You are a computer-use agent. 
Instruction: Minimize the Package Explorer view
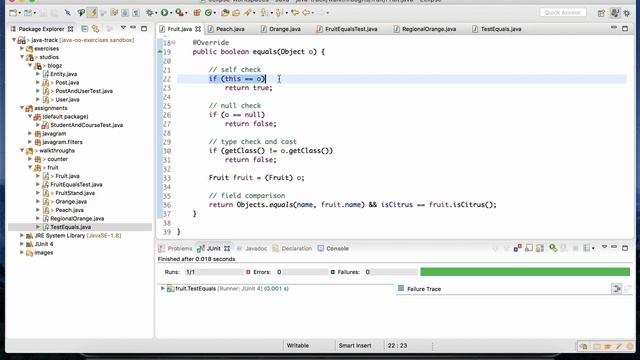coord(133,28)
